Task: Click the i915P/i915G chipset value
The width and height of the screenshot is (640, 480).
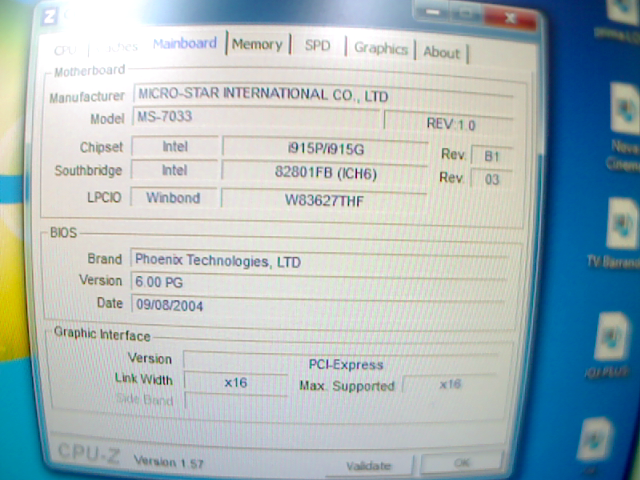Action: coord(325,149)
